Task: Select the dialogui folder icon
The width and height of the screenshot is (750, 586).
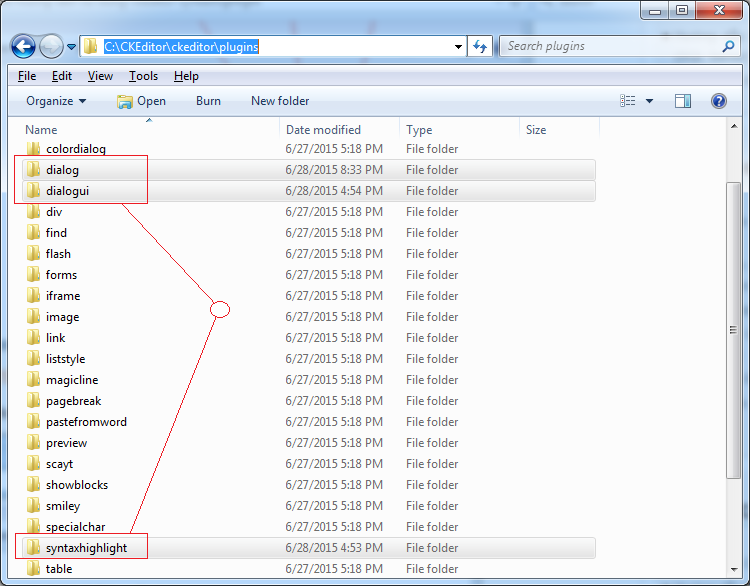Action: tap(33, 190)
